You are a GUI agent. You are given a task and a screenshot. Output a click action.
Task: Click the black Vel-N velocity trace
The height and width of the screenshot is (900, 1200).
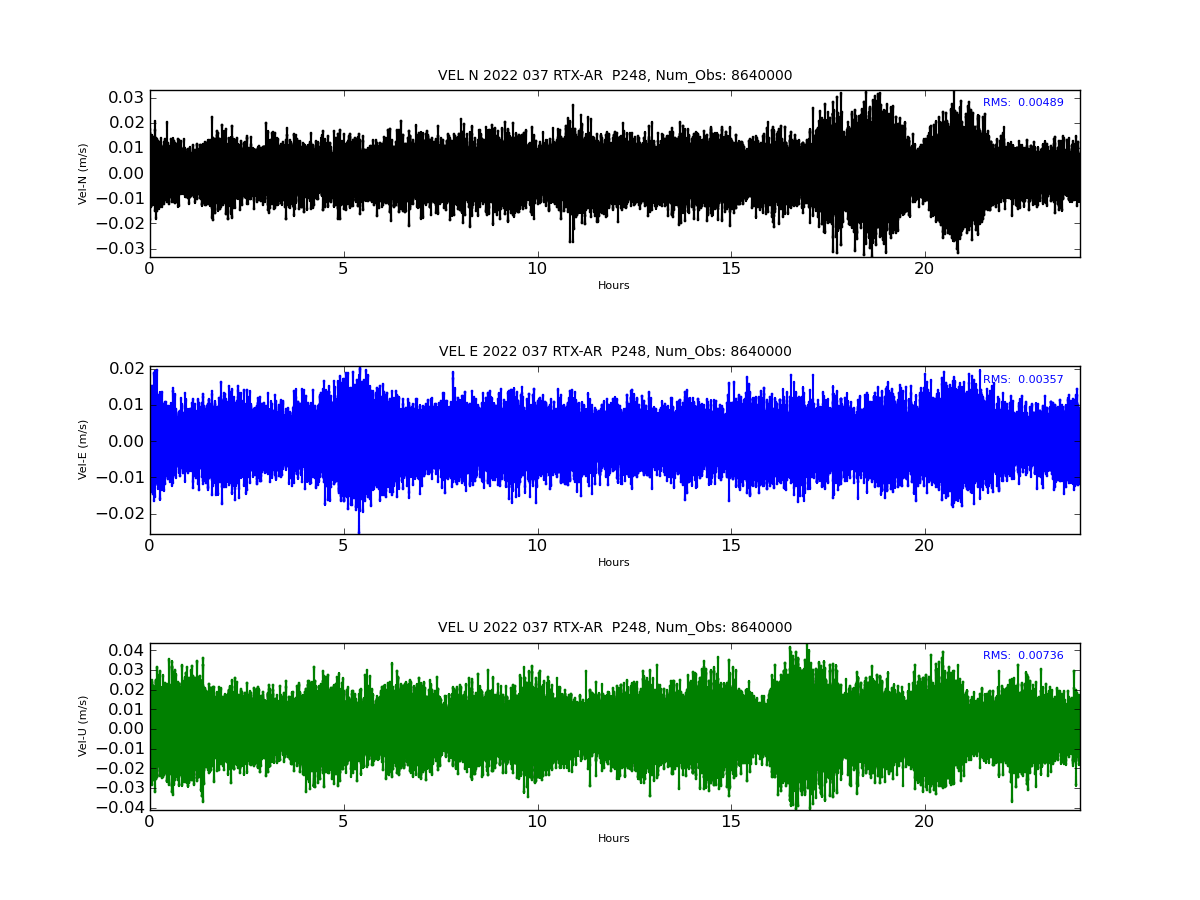pos(615,173)
